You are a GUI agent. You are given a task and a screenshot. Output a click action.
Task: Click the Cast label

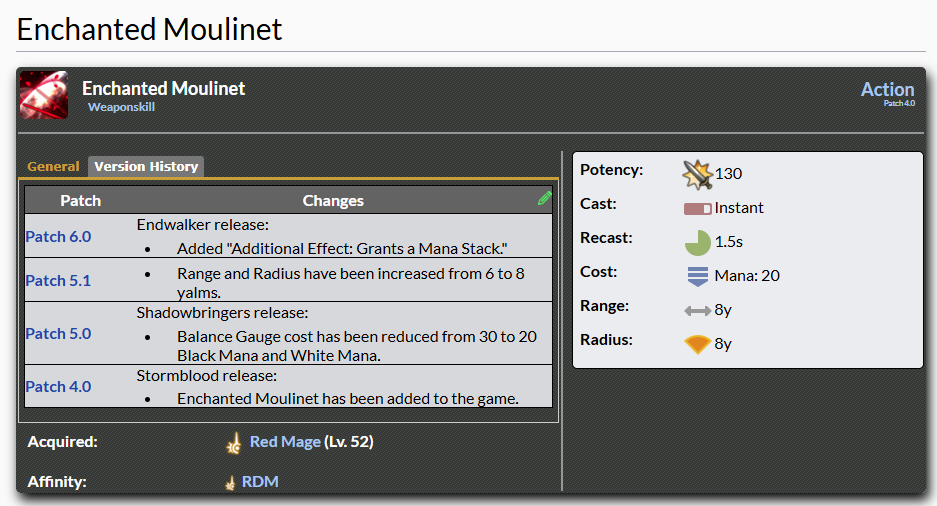click(x=598, y=204)
